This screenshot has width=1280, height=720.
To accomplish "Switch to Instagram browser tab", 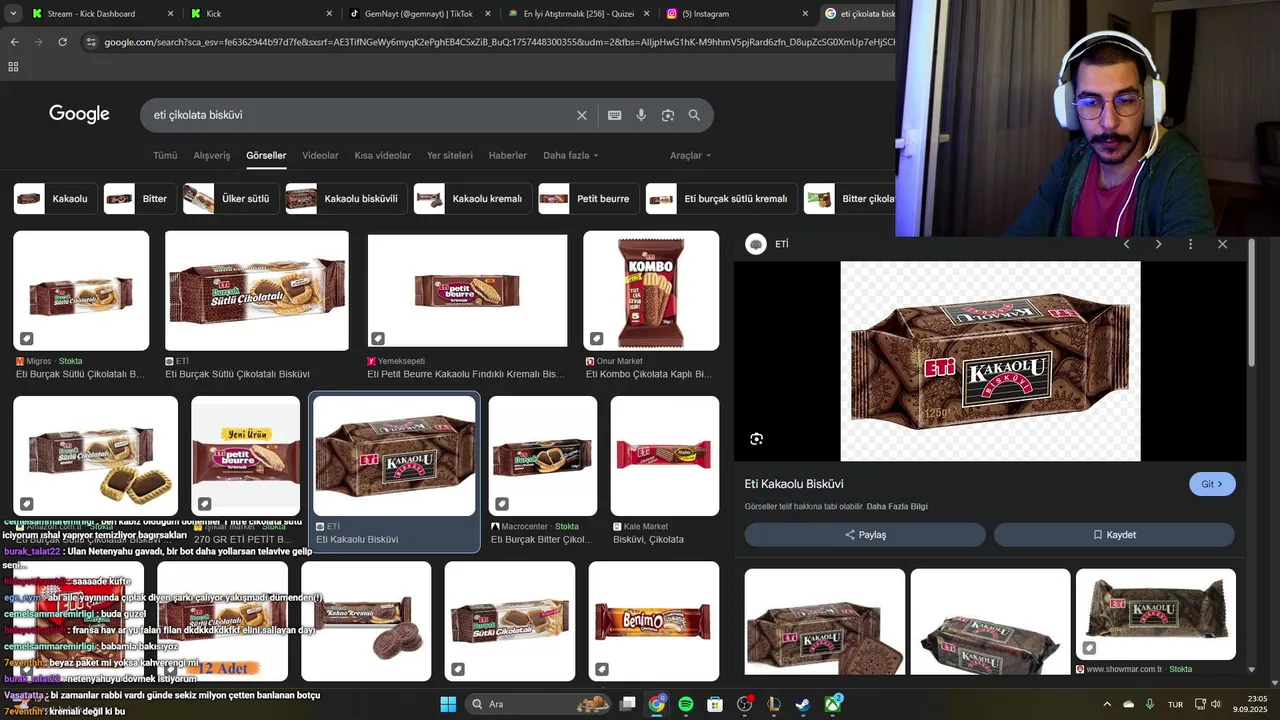I will point(738,14).
